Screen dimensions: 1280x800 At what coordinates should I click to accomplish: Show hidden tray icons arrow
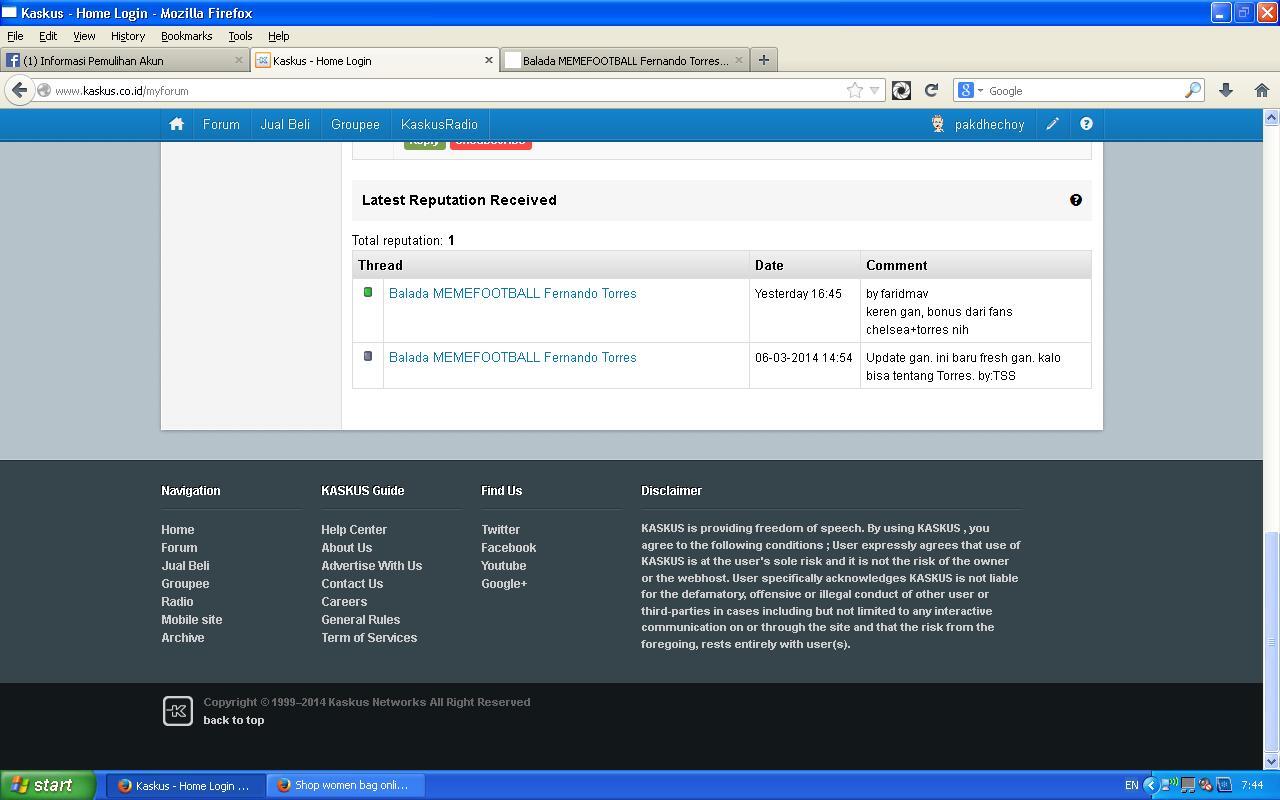[x=1150, y=785]
